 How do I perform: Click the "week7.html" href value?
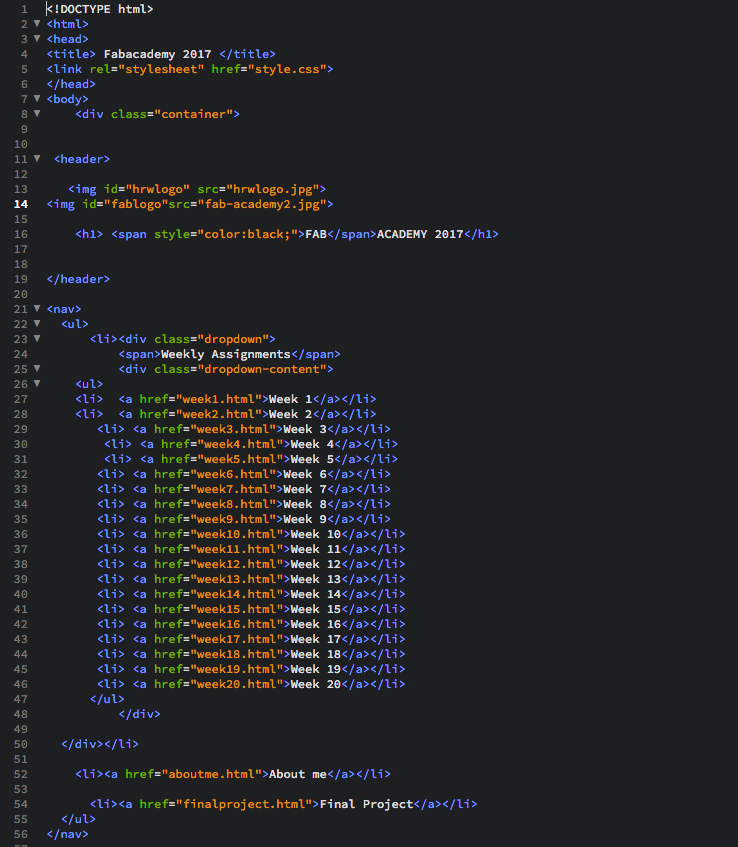click(x=233, y=489)
